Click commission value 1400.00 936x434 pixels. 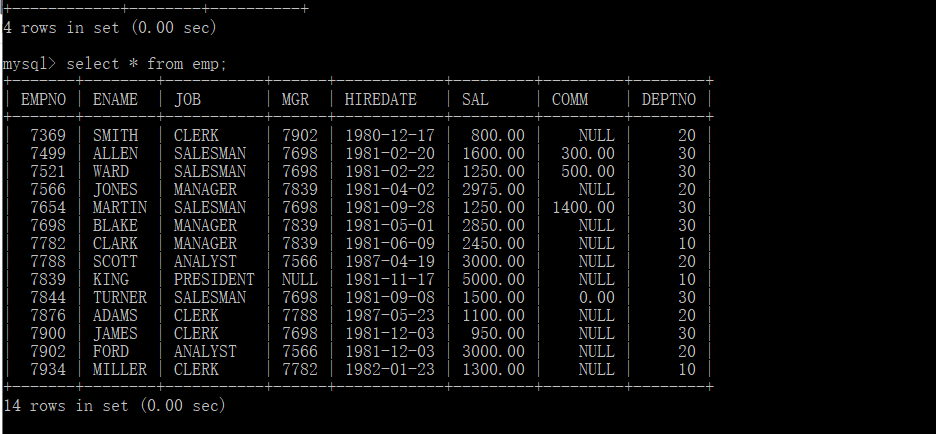(583, 207)
